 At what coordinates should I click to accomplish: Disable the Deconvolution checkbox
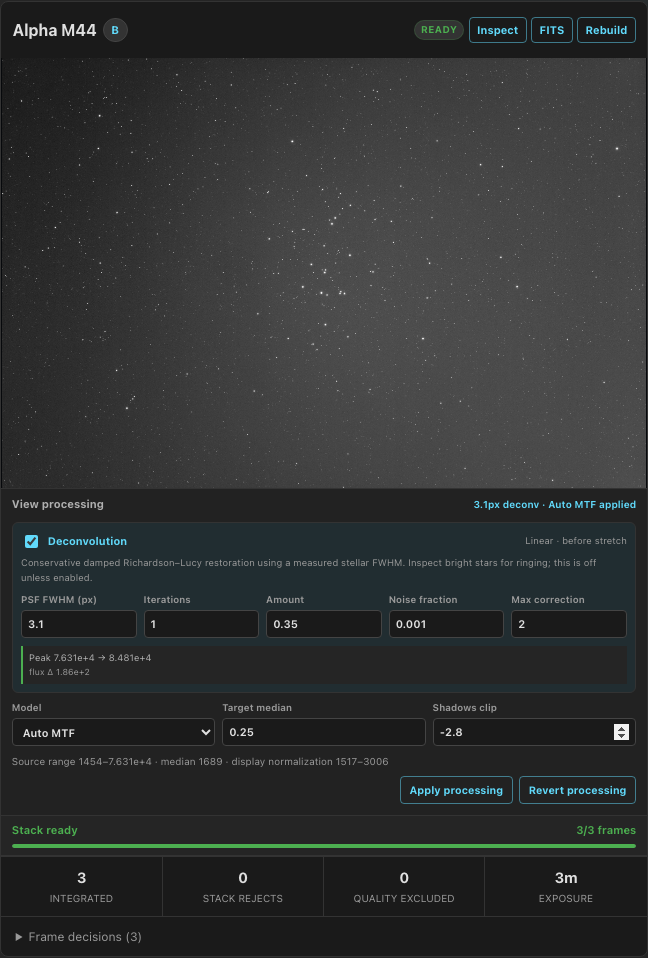point(32,541)
